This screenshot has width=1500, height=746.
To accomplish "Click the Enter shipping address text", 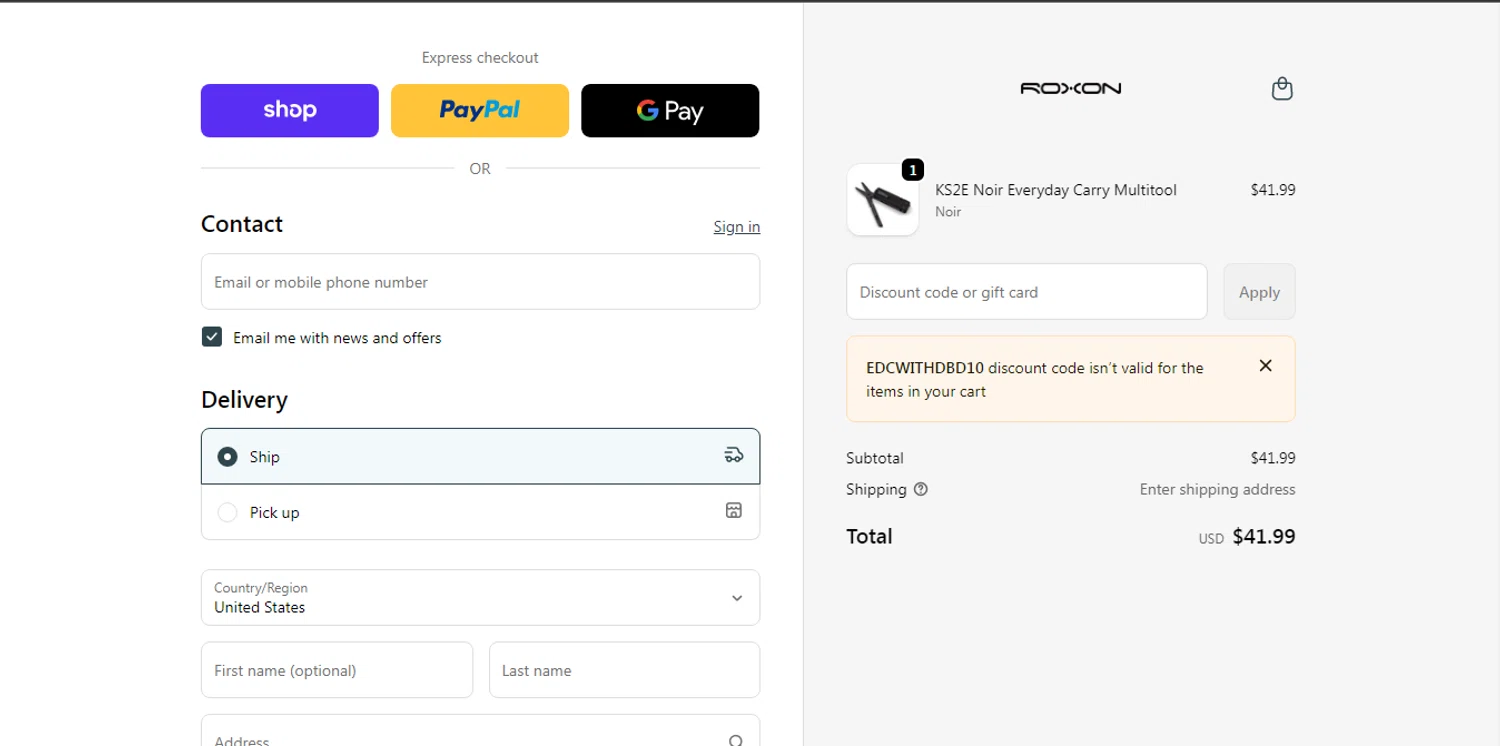I will 1217,489.
